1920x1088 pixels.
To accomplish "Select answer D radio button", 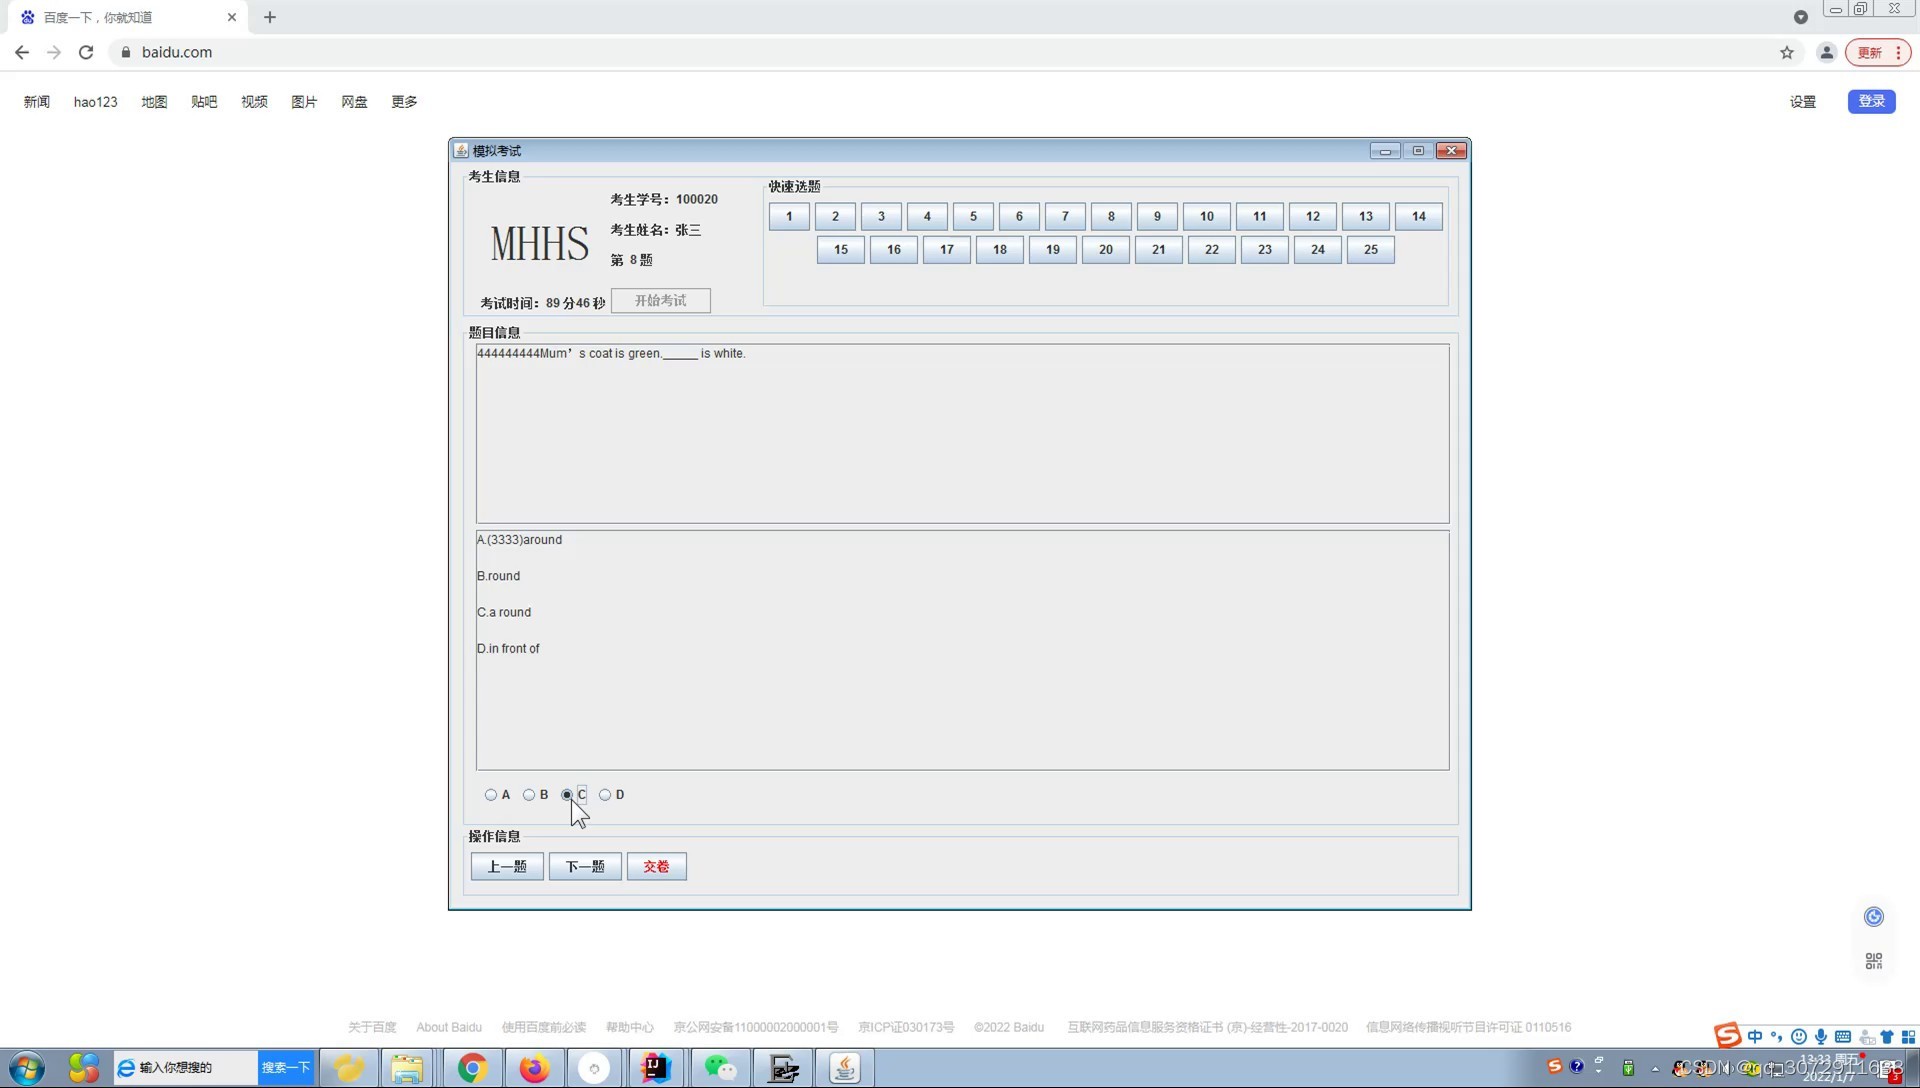I will click(x=605, y=795).
